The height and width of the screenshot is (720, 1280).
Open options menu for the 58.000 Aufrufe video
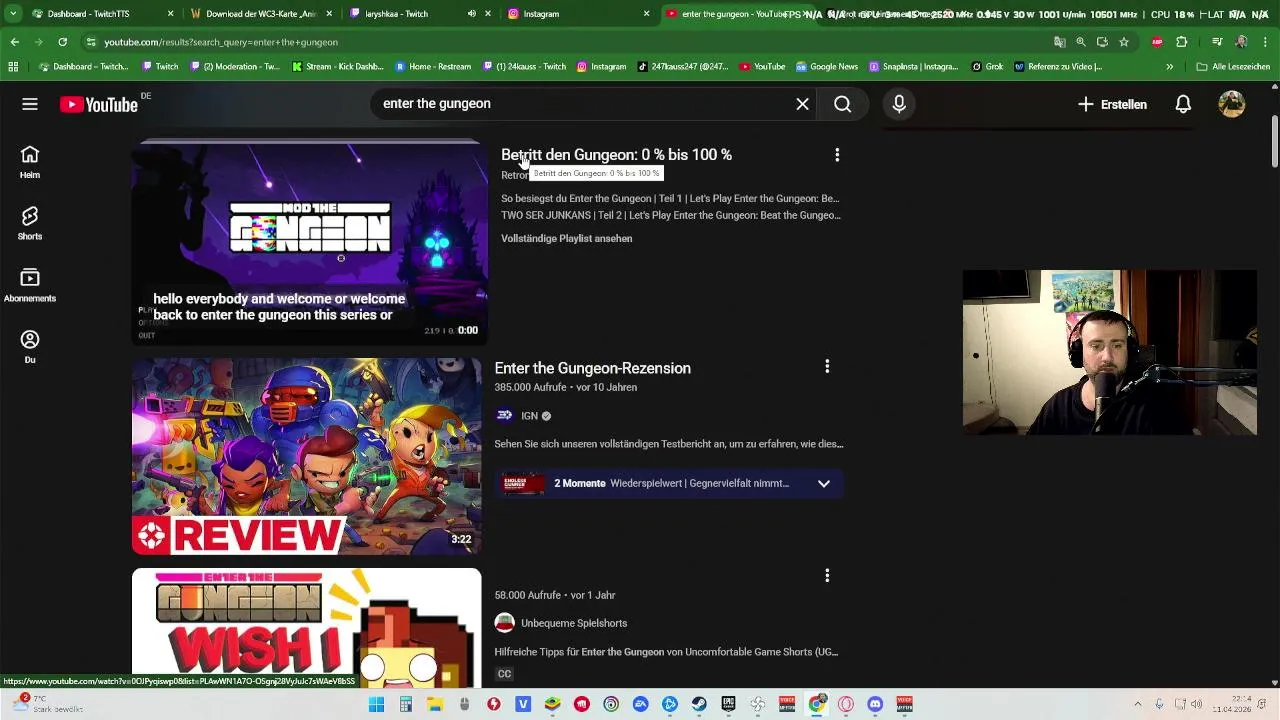[x=827, y=576]
